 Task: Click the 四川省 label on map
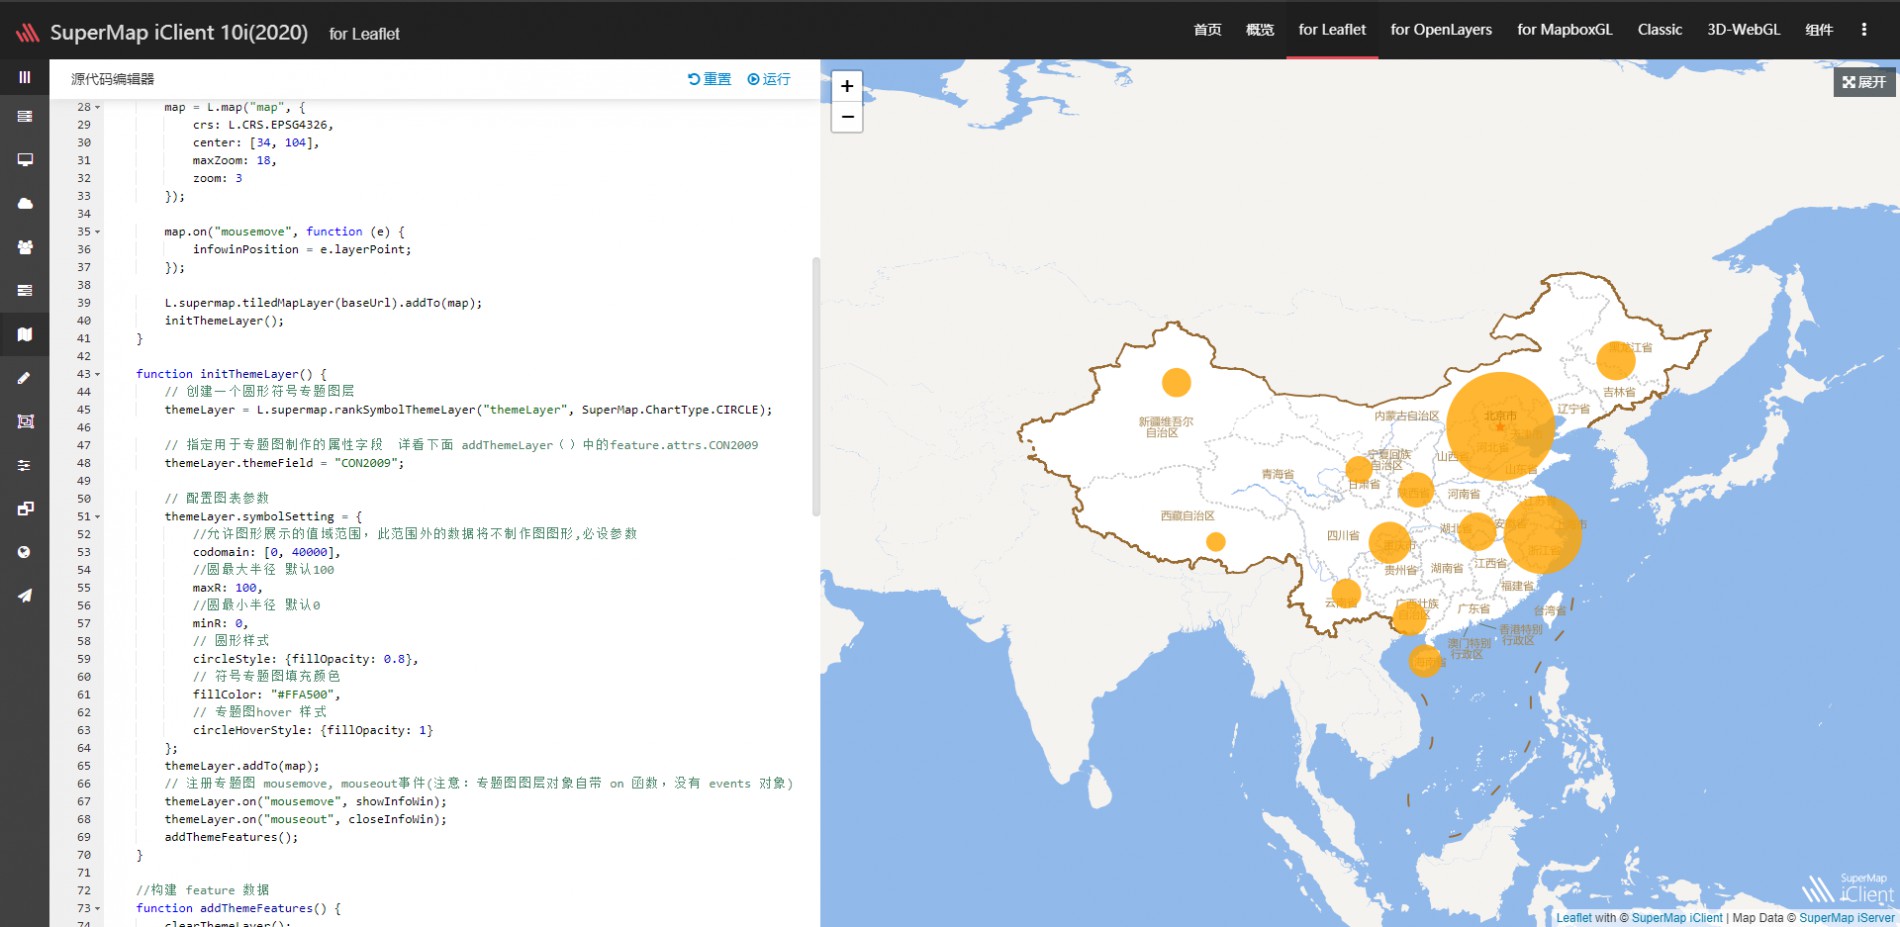(x=1343, y=536)
